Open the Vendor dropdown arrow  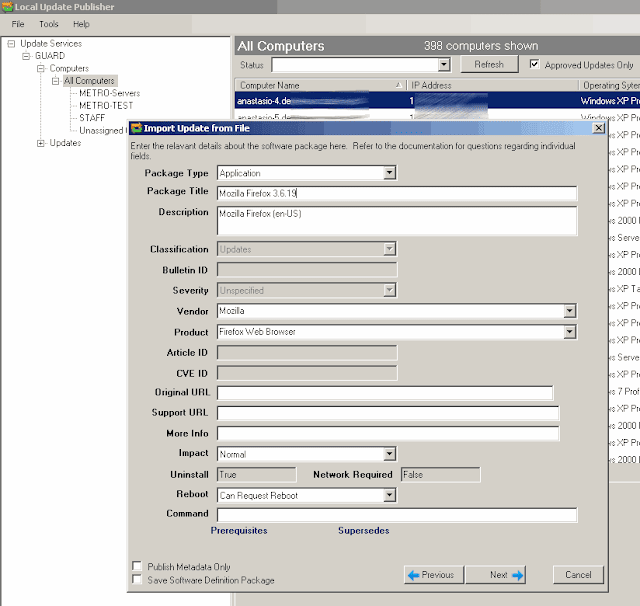pyautogui.click(x=570, y=311)
